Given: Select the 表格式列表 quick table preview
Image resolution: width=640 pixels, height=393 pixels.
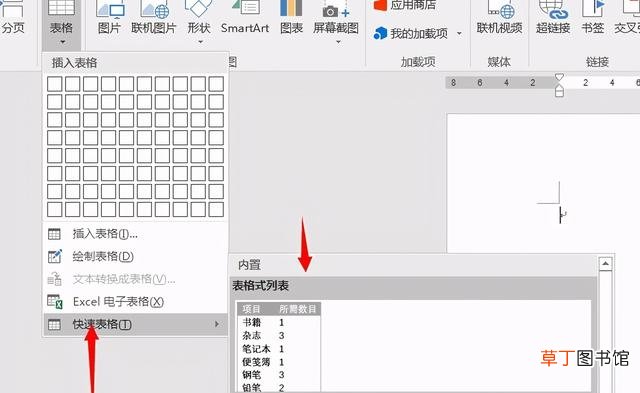Looking at the screenshot, I should pos(413,347).
